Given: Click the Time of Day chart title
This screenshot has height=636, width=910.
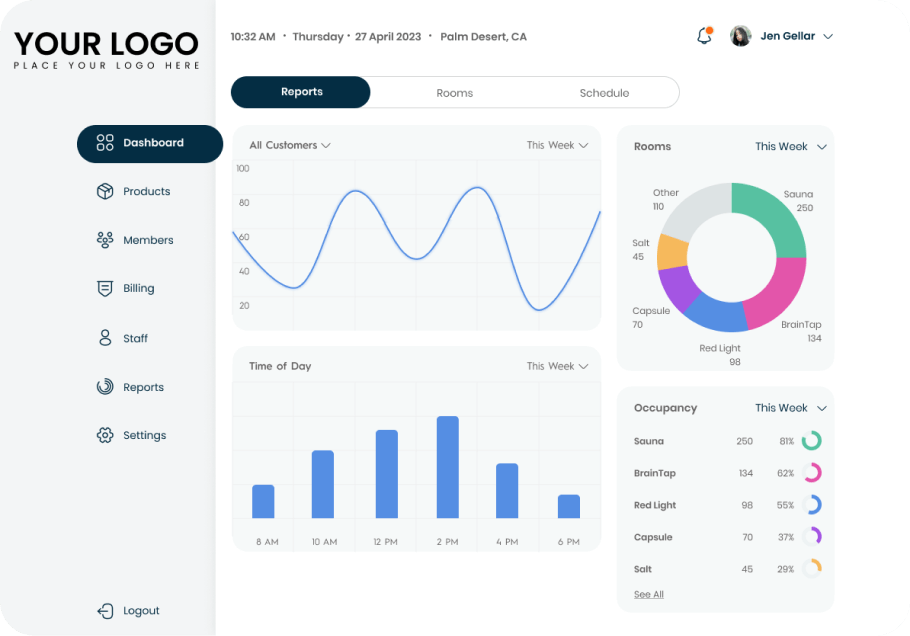Looking at the screenshot, I should (x=280, y=366).
